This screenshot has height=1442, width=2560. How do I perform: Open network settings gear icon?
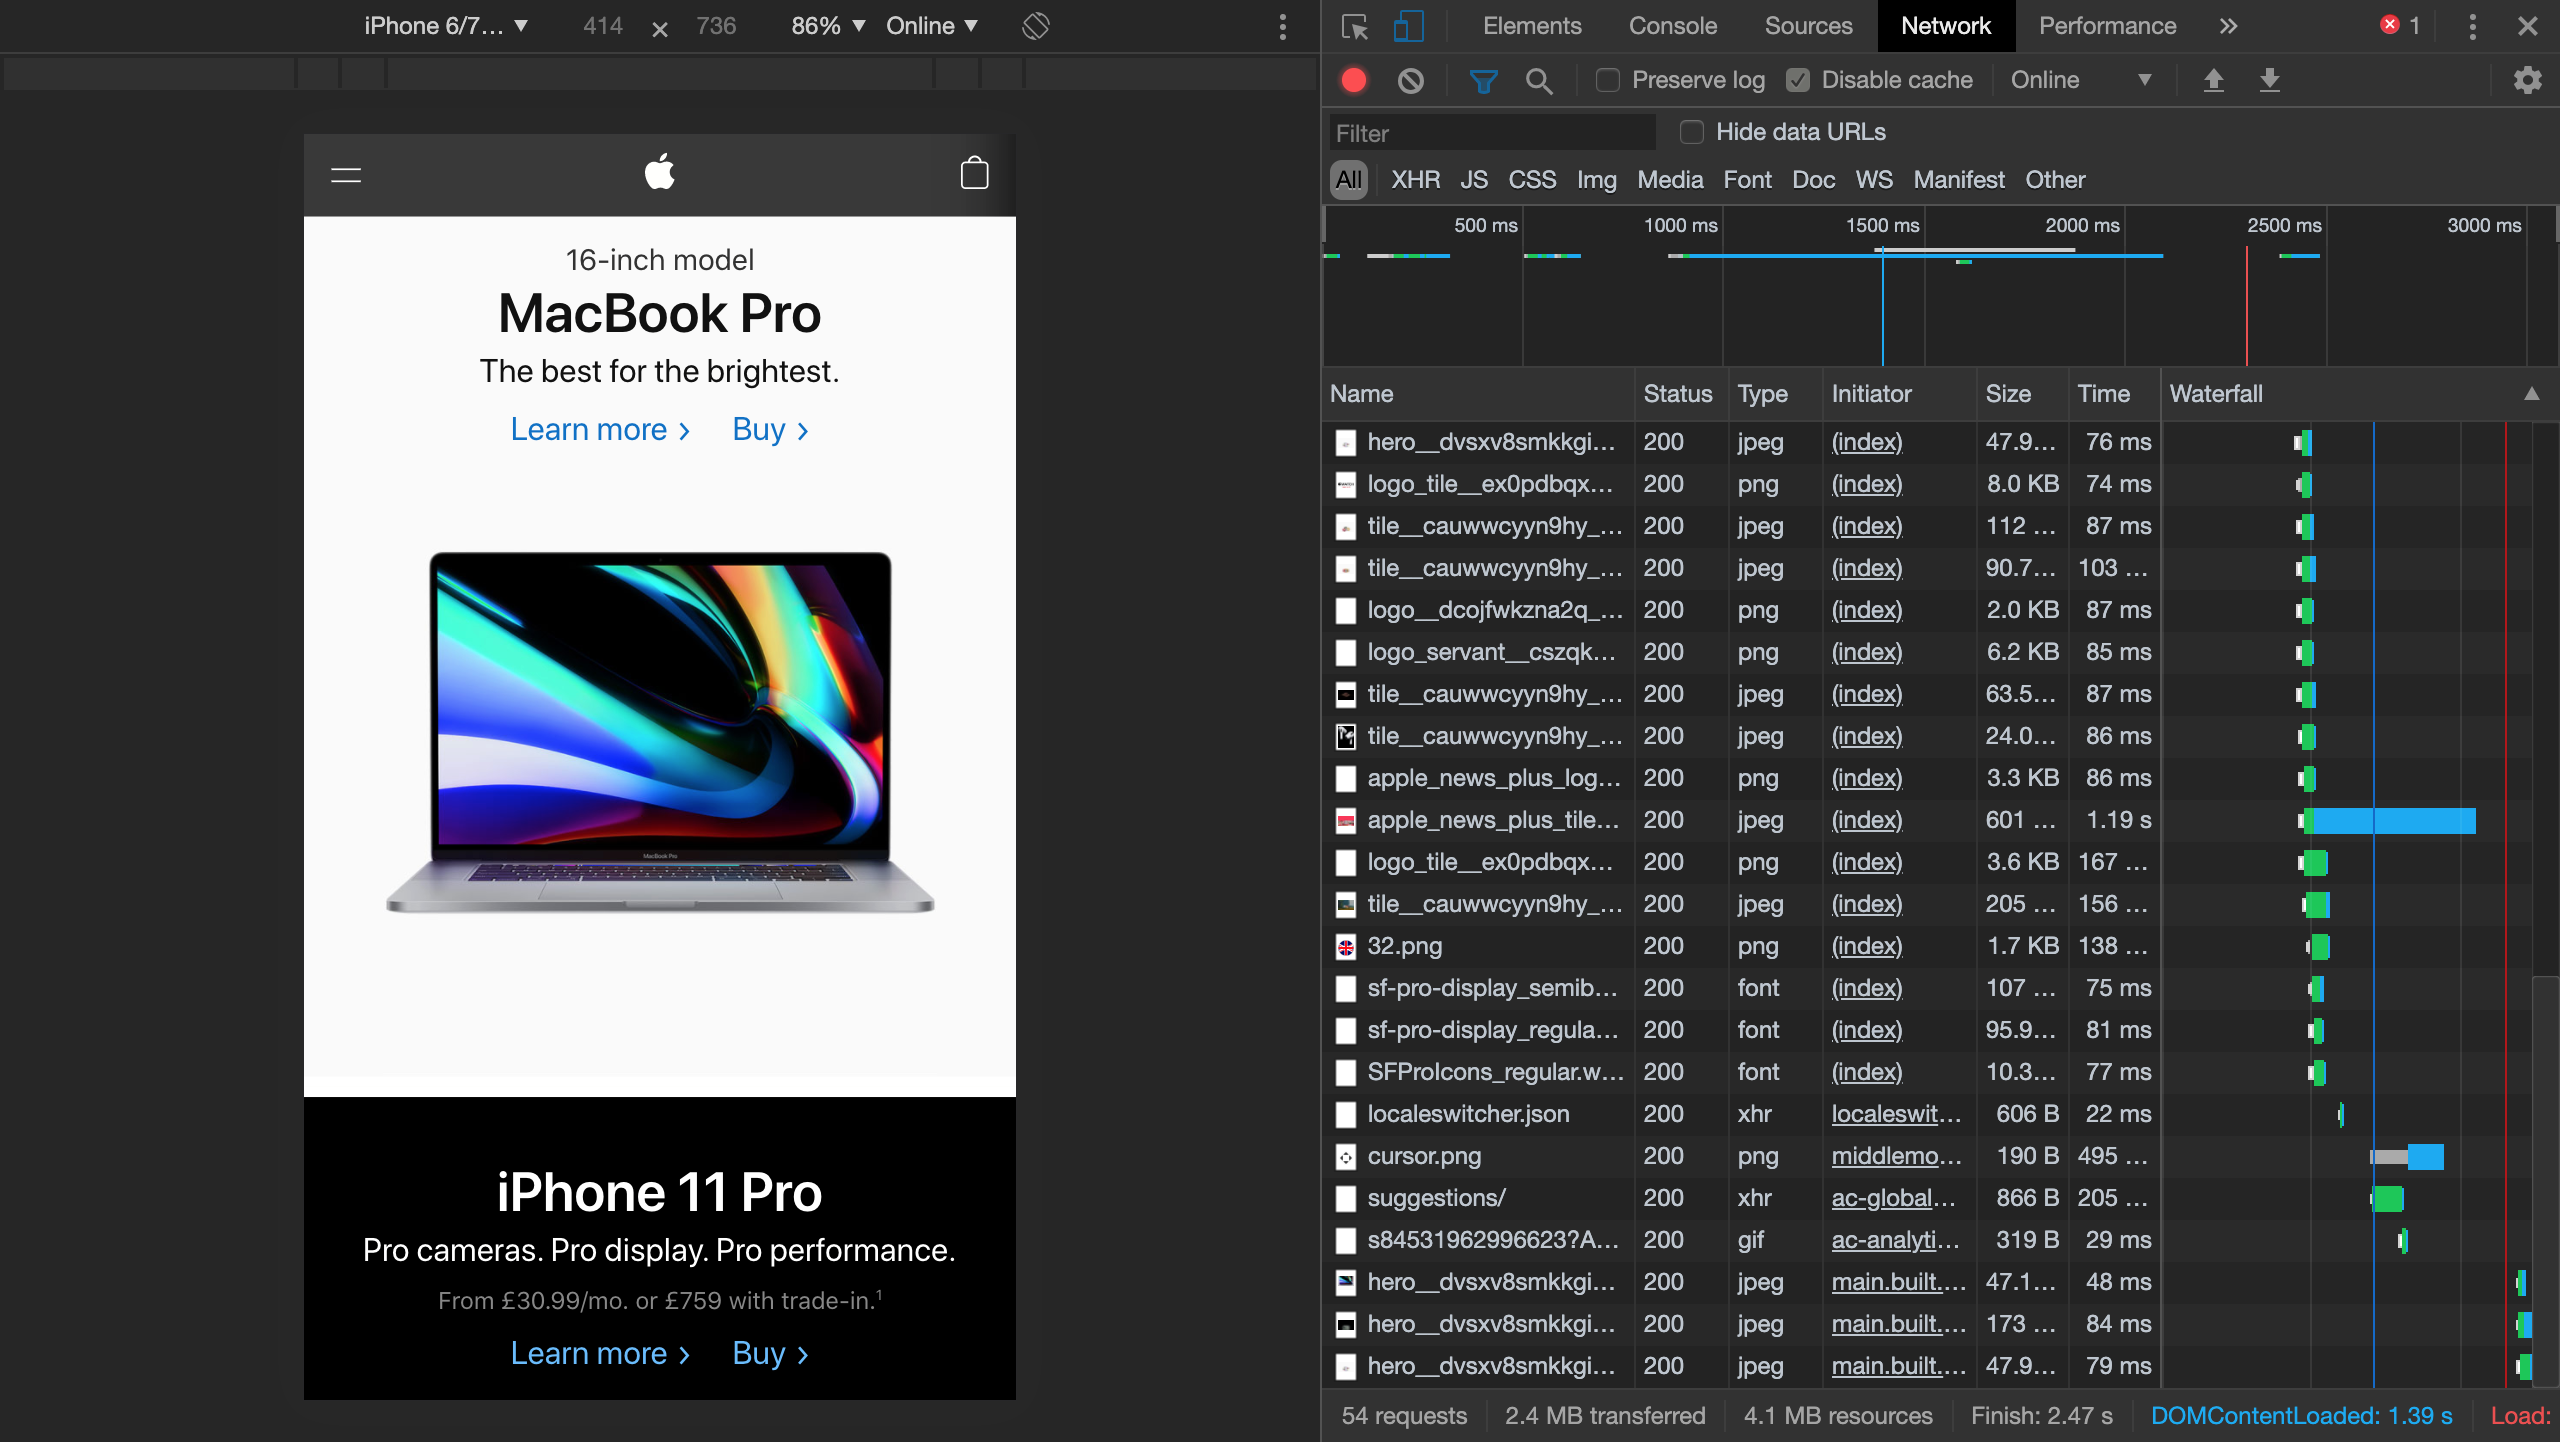[x=2527, y=80]
